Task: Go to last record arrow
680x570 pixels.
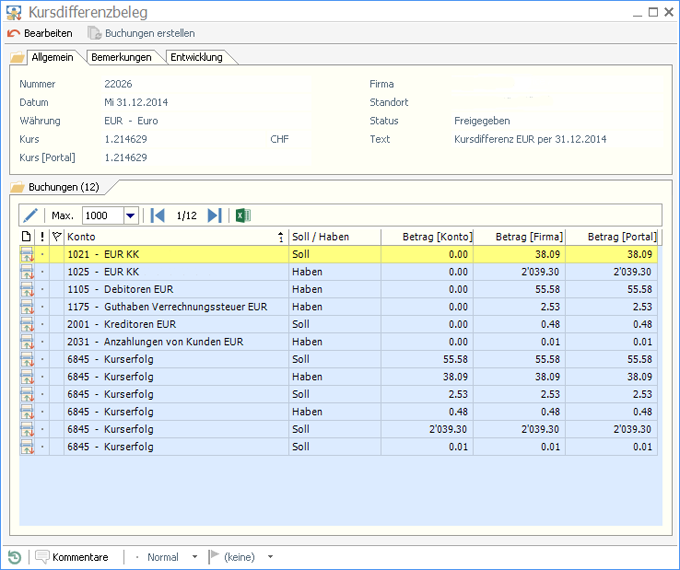Action: pos(215,215)
